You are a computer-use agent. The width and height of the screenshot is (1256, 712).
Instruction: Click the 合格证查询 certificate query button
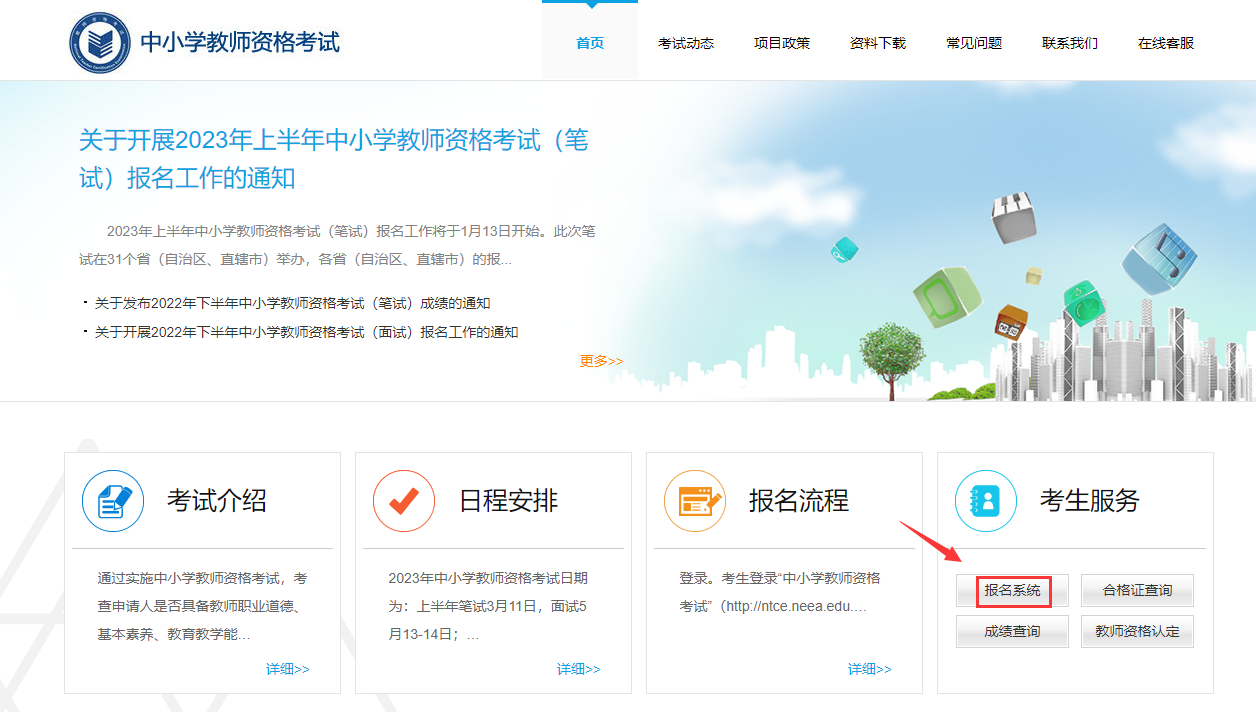pyautogui.click(x=1136, y=590)
